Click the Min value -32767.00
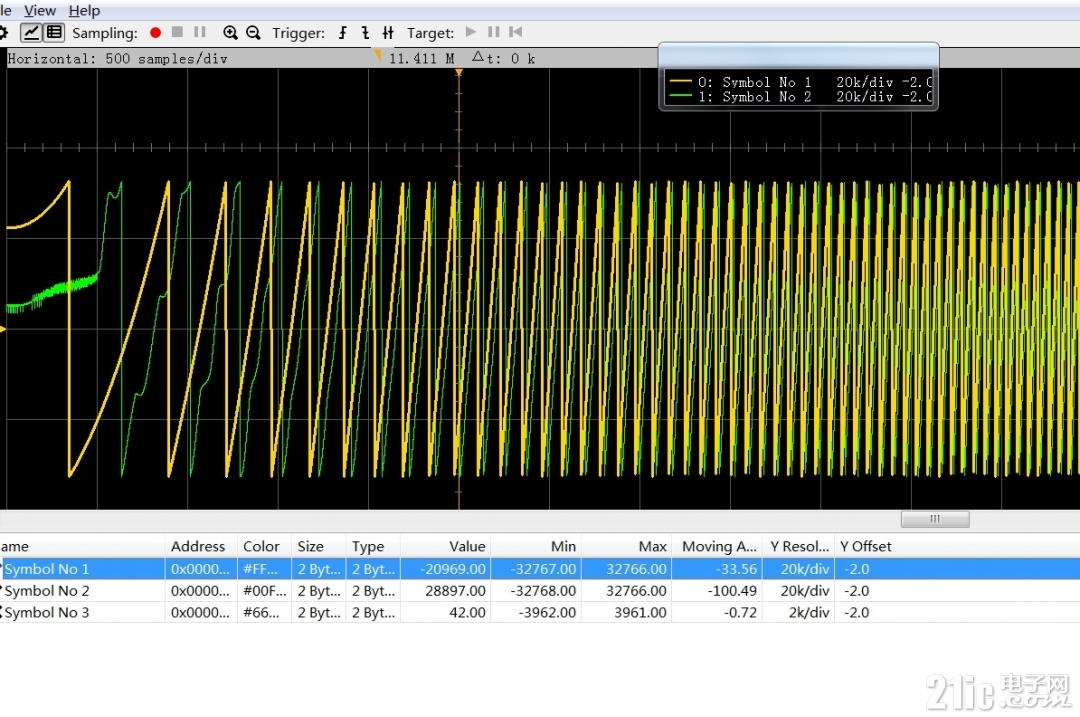The height and width of the screenshot is (717, 1080). [x=543, y=569]
